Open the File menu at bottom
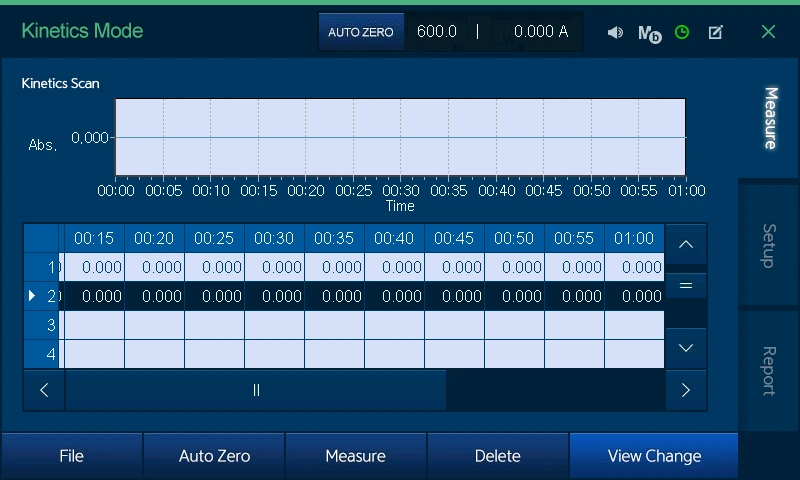This screenshot has height=480, width=800. [71, 456]
